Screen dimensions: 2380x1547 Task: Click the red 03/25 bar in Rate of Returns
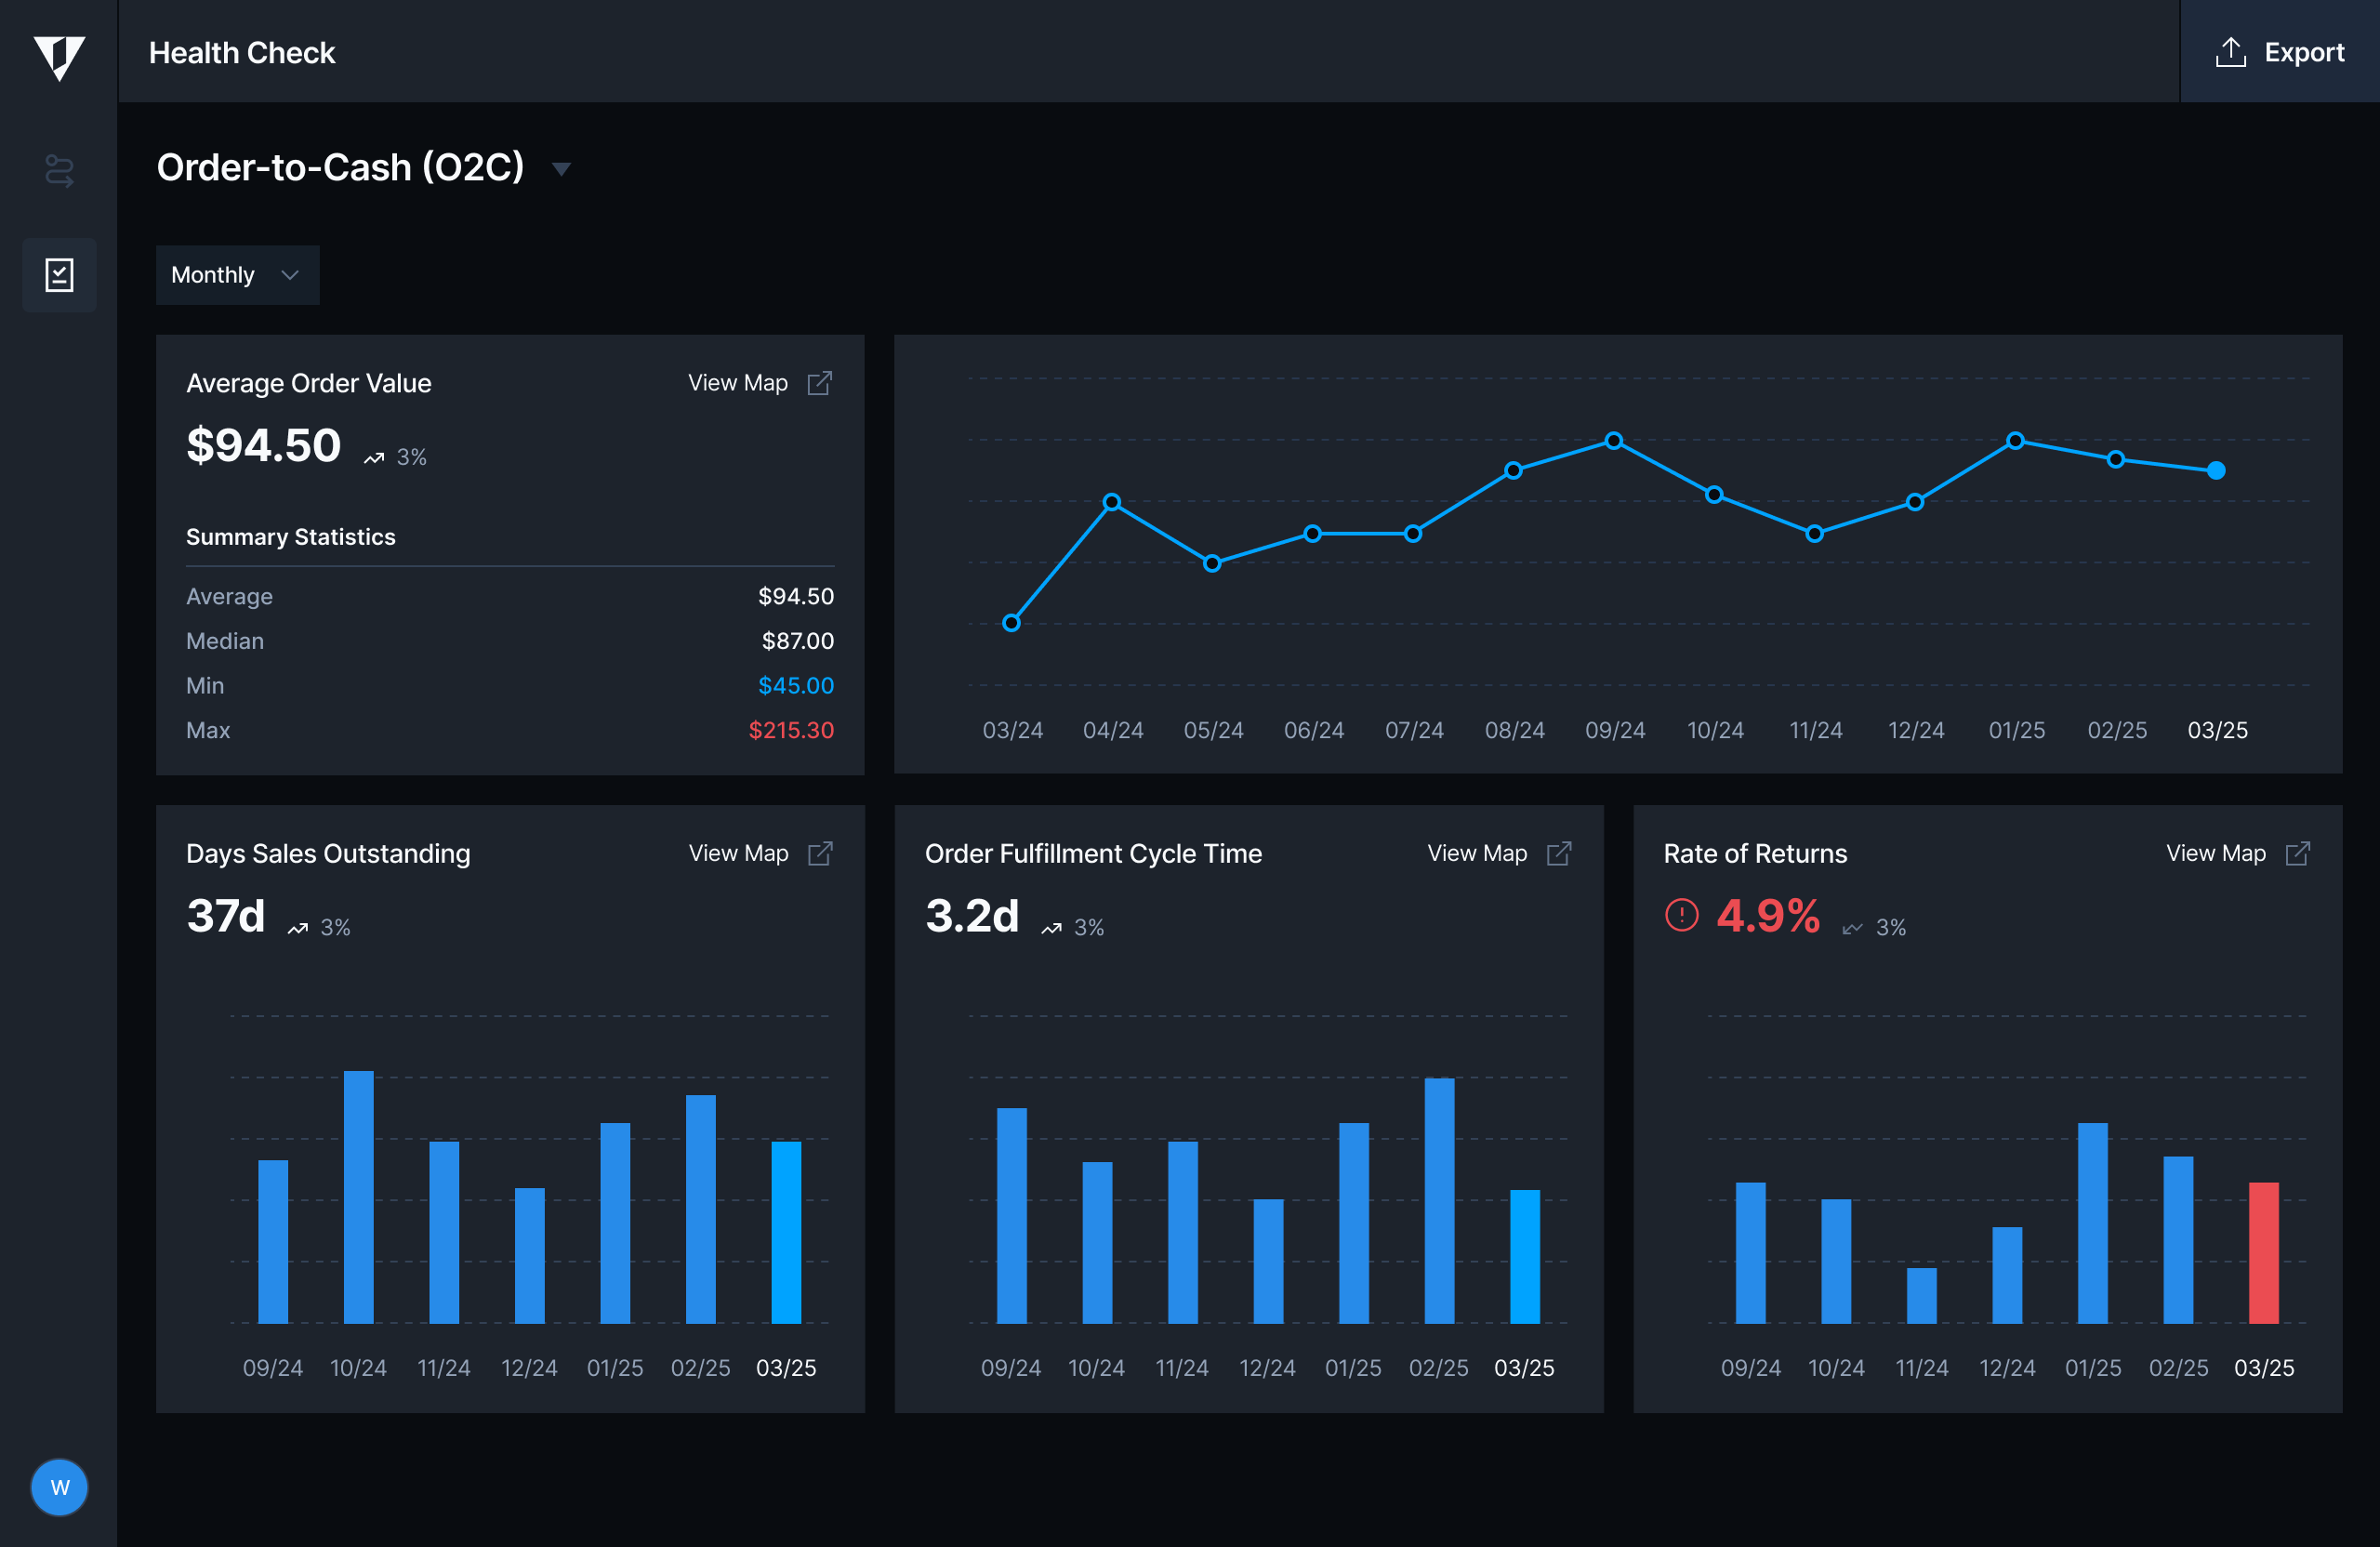coord(2263,1252)
